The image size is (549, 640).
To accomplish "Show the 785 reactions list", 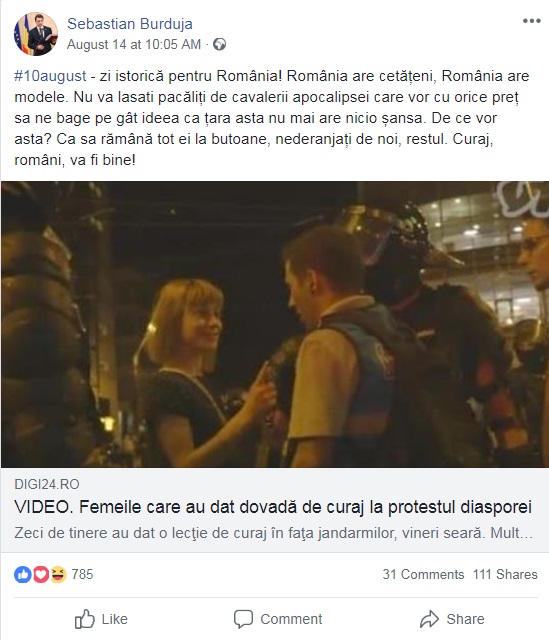I will point(82,574).
